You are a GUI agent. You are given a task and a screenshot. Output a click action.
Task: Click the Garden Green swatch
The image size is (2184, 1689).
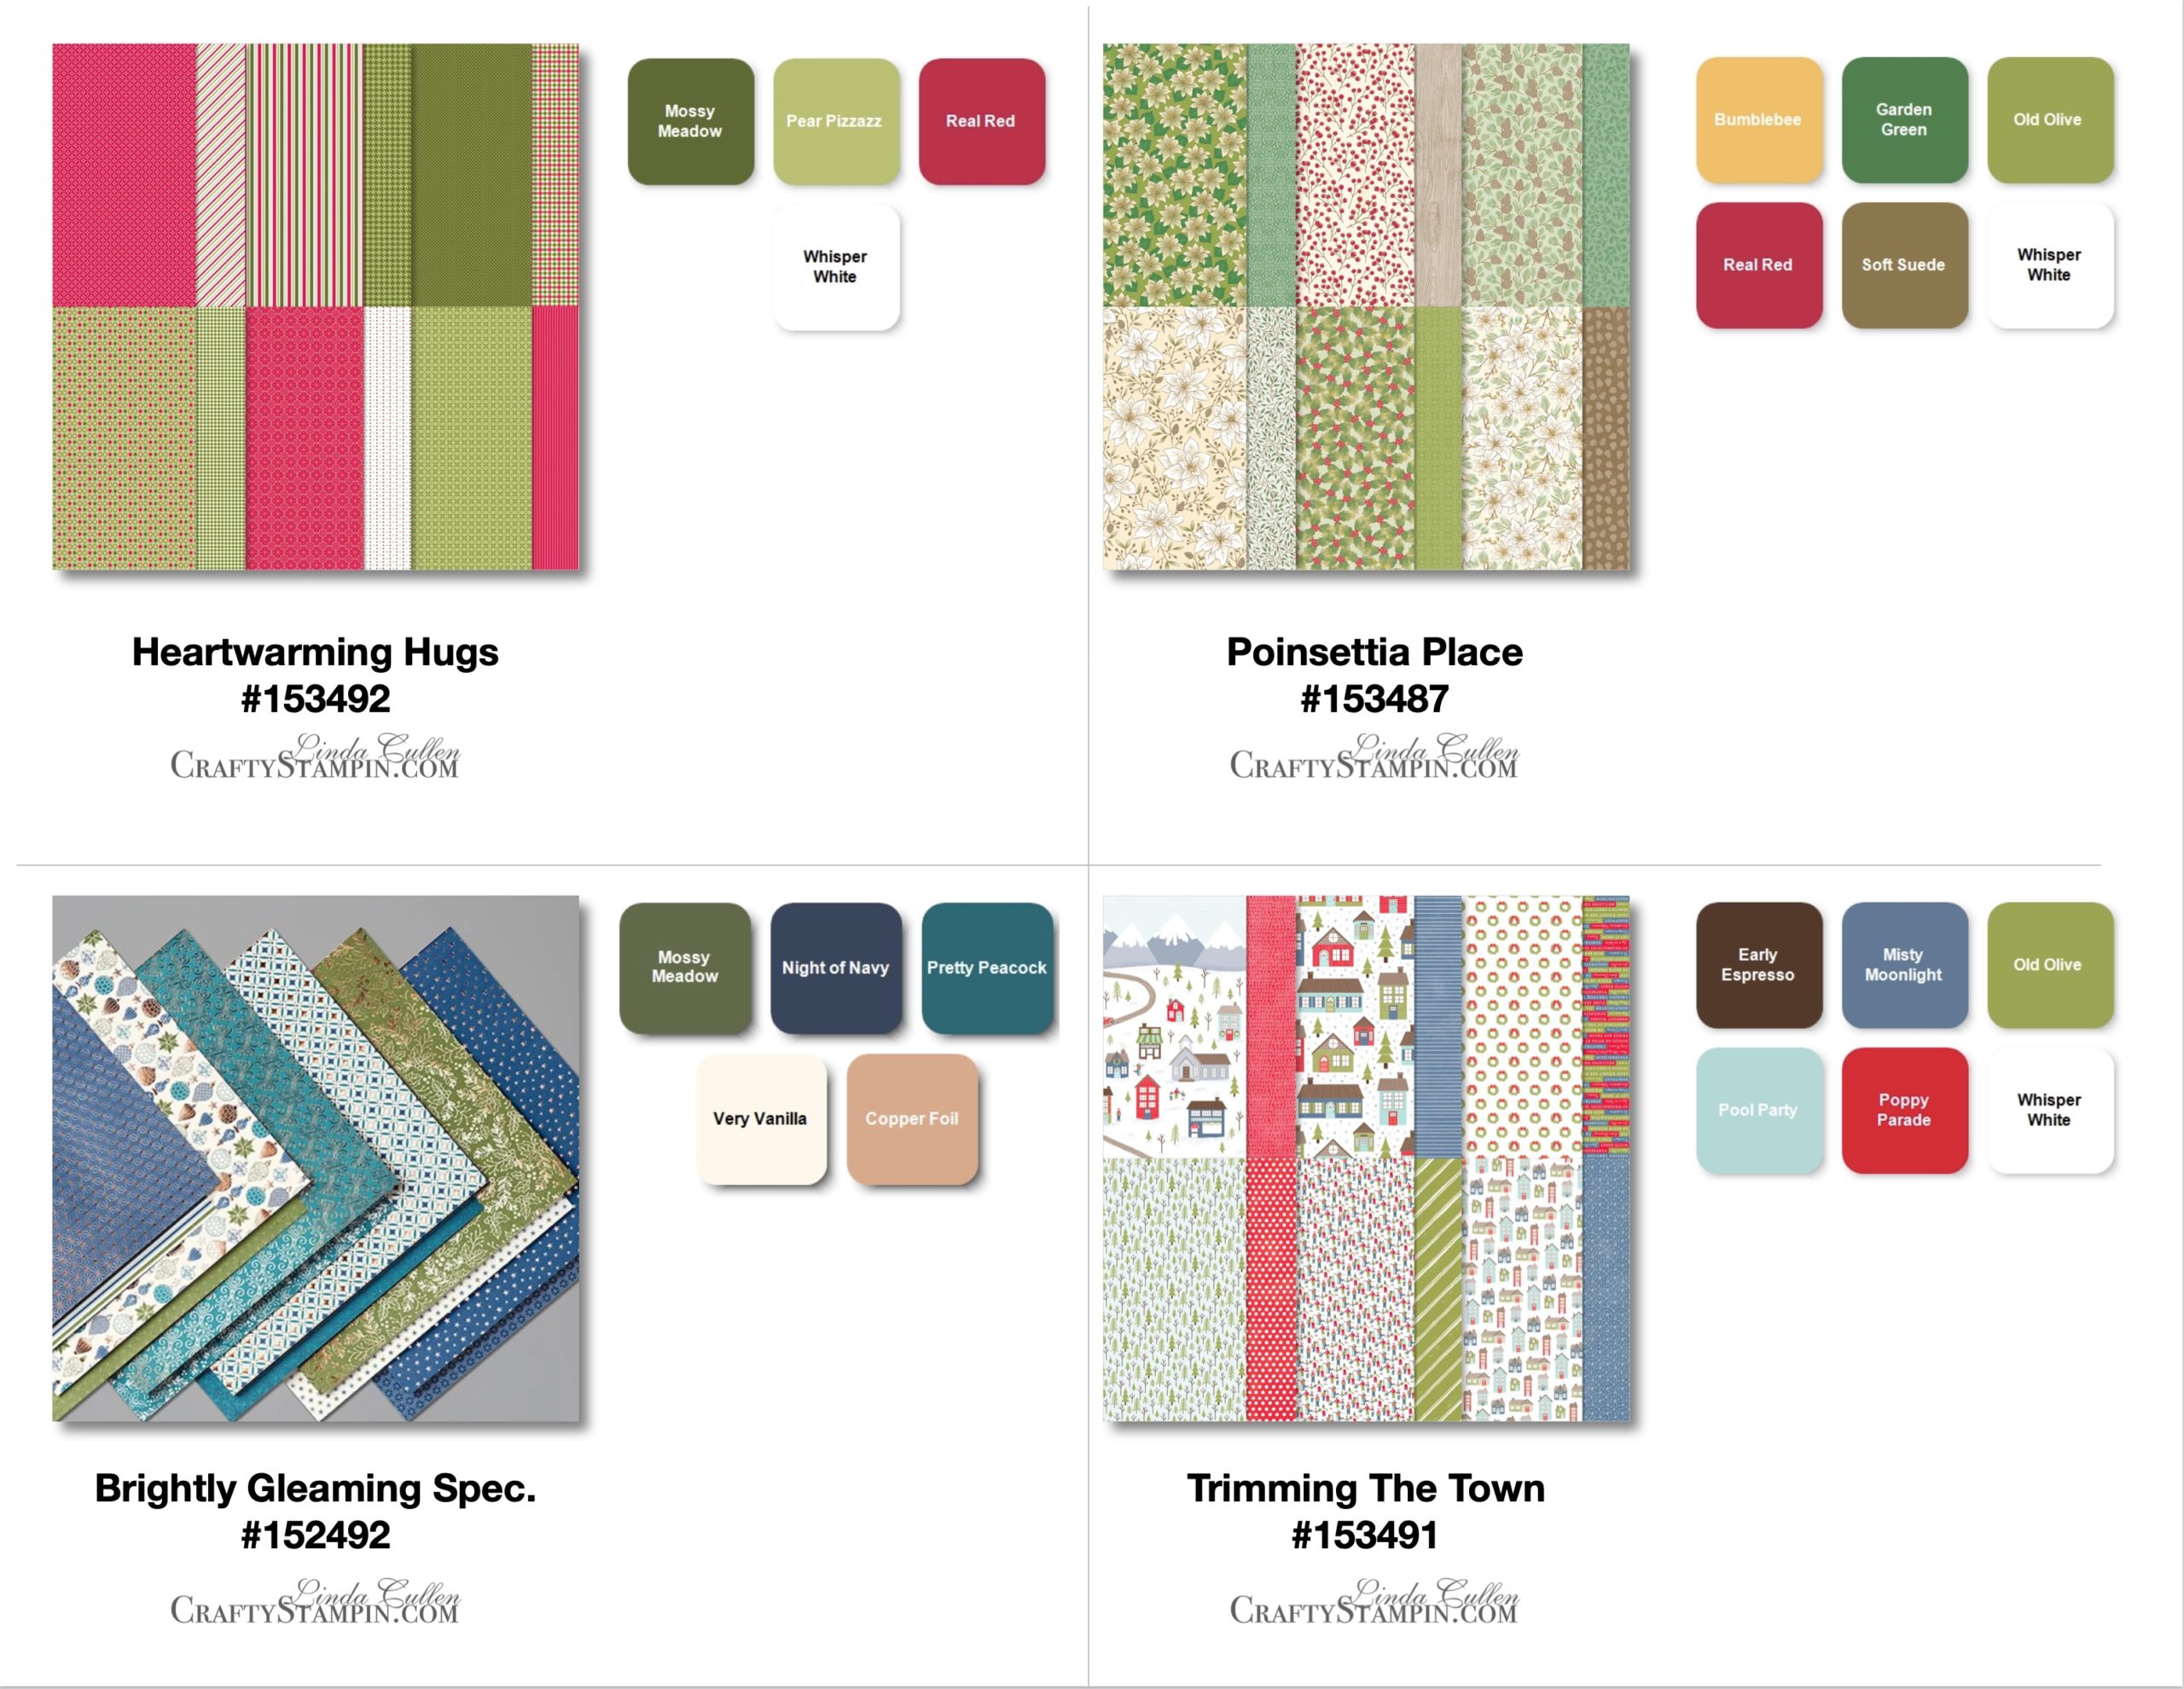tap(1905, 120)
